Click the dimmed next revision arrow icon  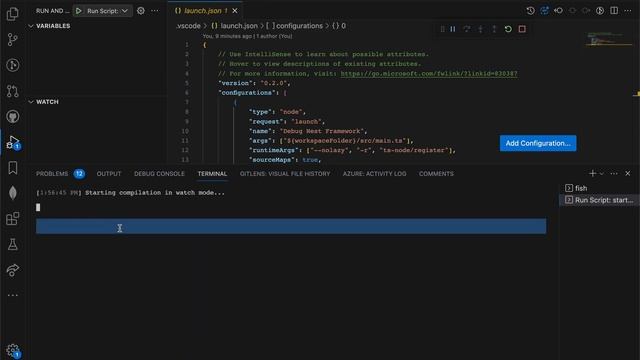point(586,11)
